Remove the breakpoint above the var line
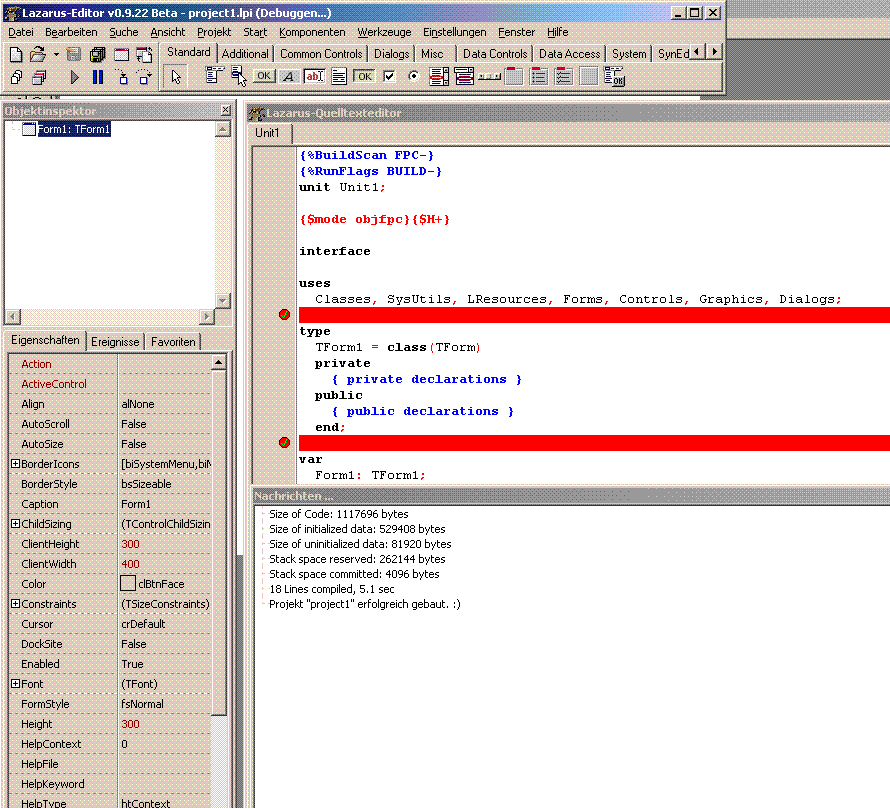This screenshot has width=890, height=808. [x=284, y=443]
